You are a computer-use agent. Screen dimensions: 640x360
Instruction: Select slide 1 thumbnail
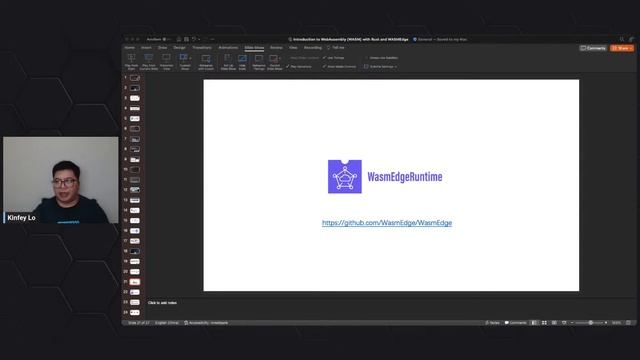(135, 78)
